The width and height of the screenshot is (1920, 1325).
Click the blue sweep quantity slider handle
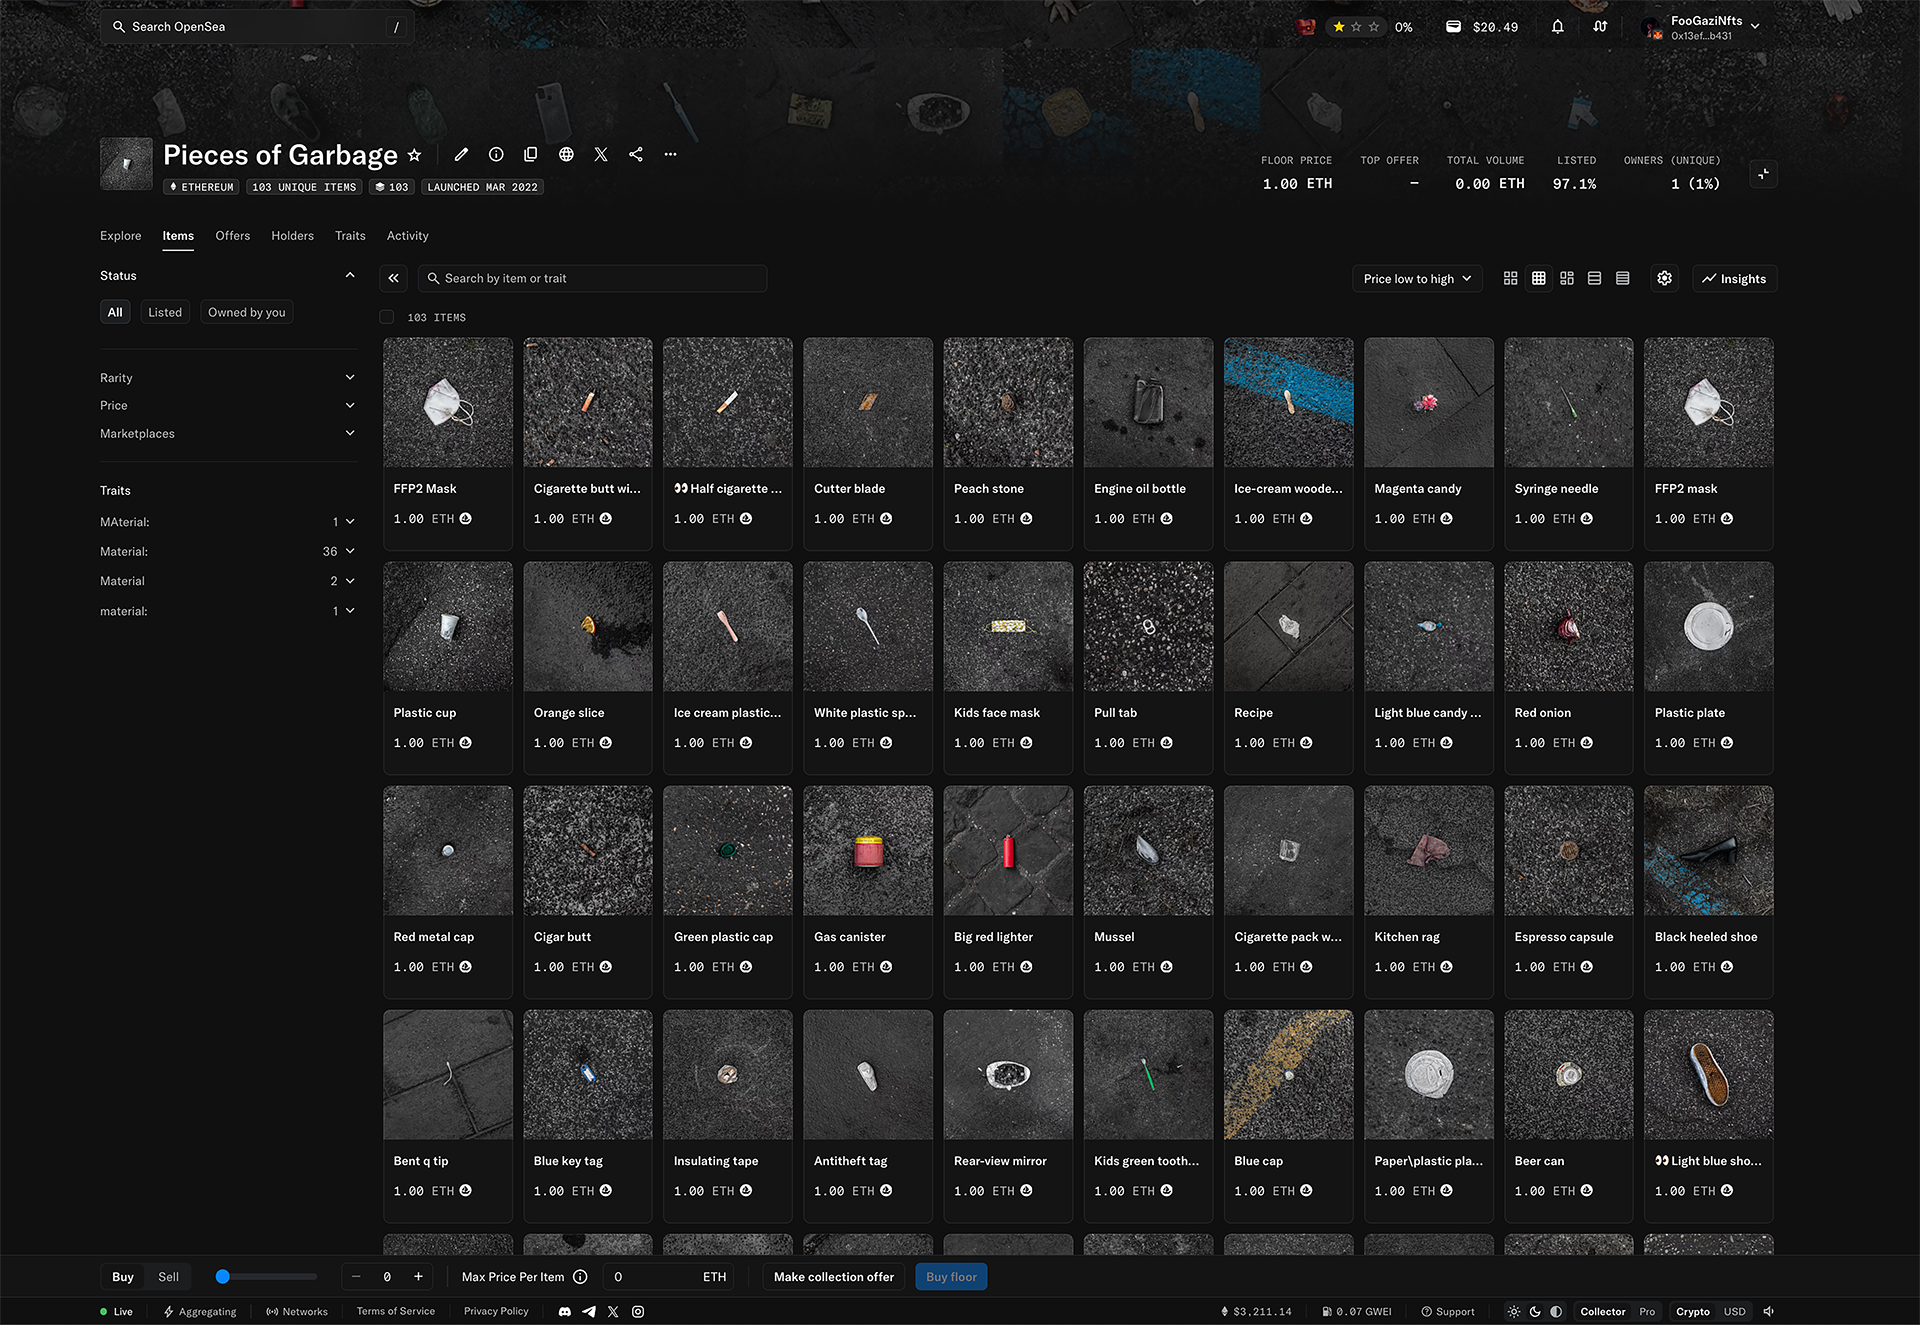(x=223, y=1277)
